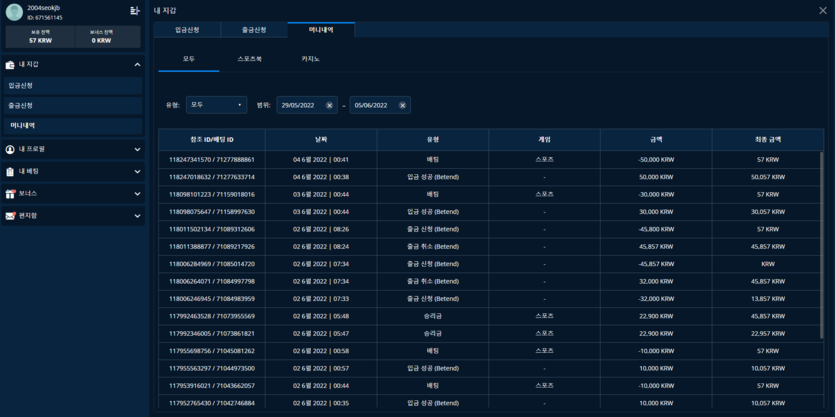
Task: Click the 금액 column header
Action: pos(656,140)
